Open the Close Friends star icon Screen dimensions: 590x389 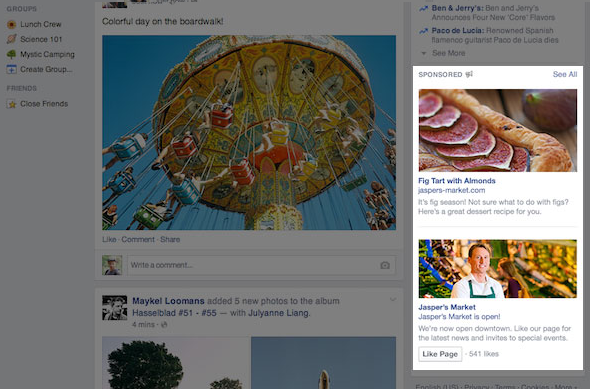(x=12, y=104)
